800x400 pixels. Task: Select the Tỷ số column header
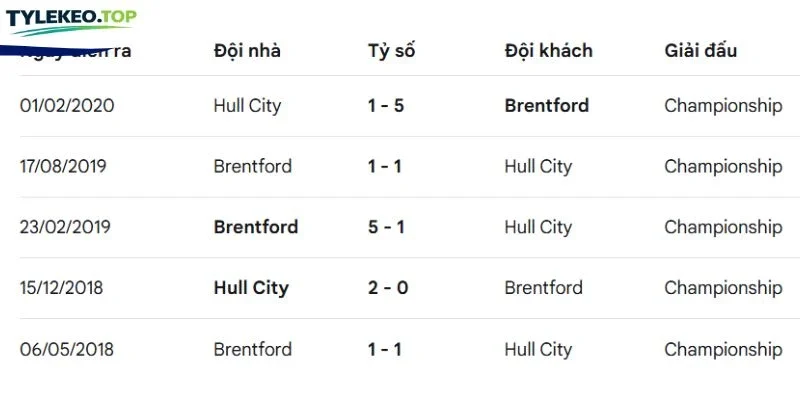pyautogui.click(x=391, y=51)
